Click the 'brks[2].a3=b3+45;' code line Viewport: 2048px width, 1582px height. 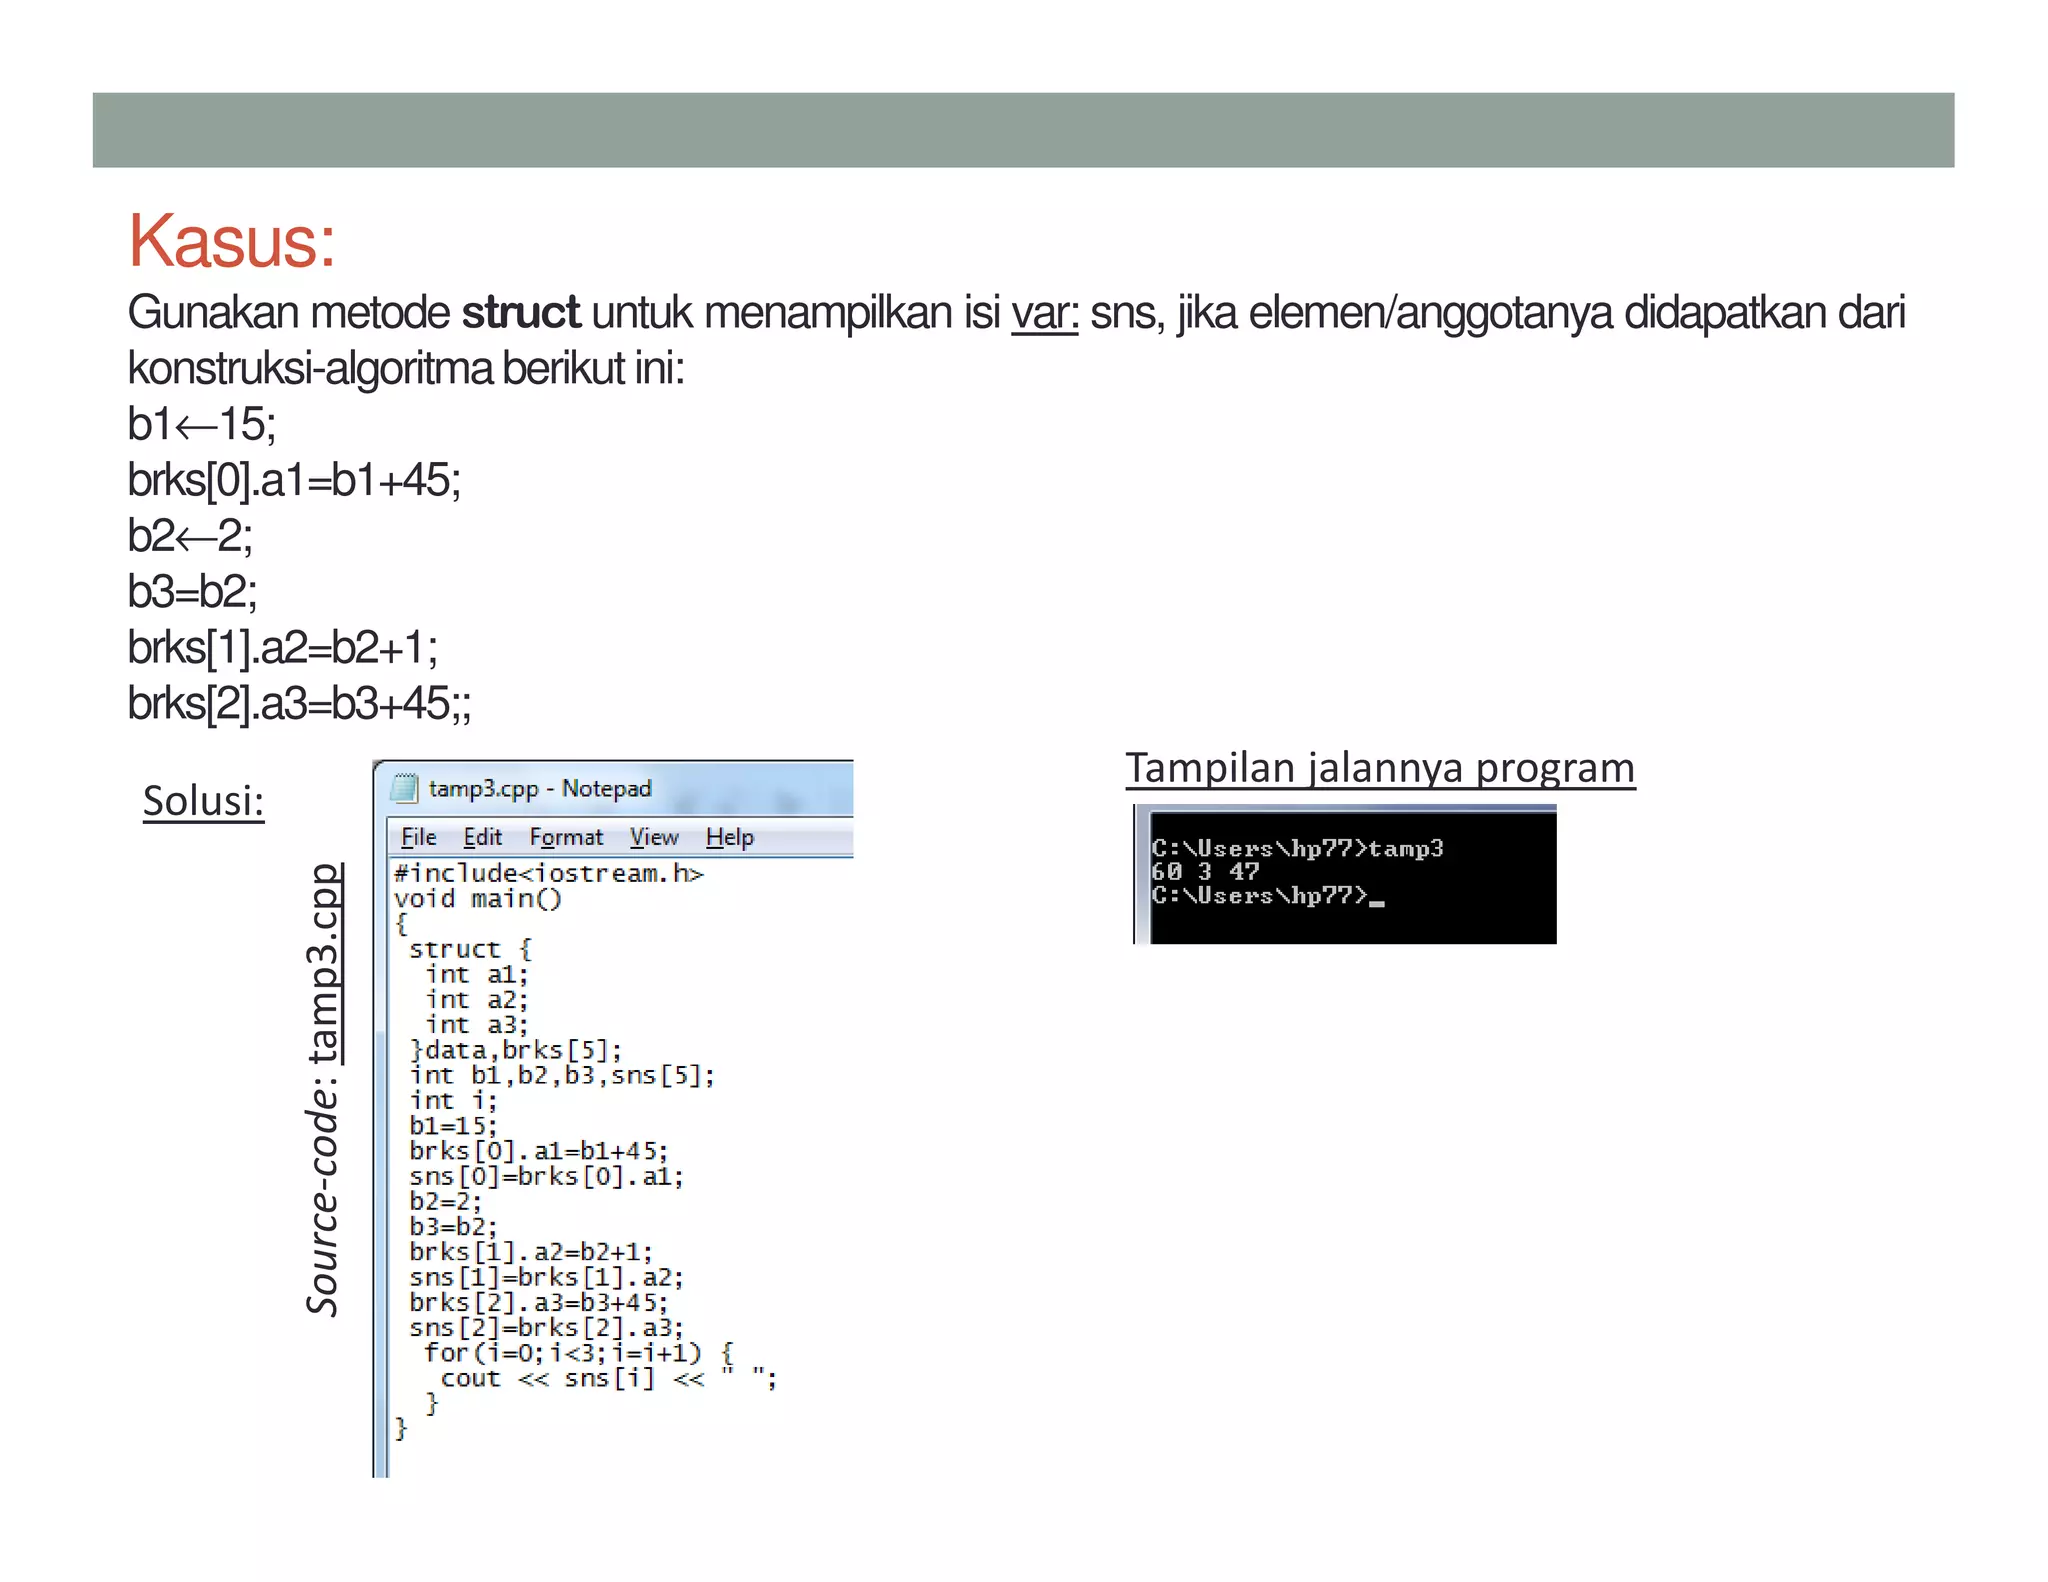(x=539, y=1302)
